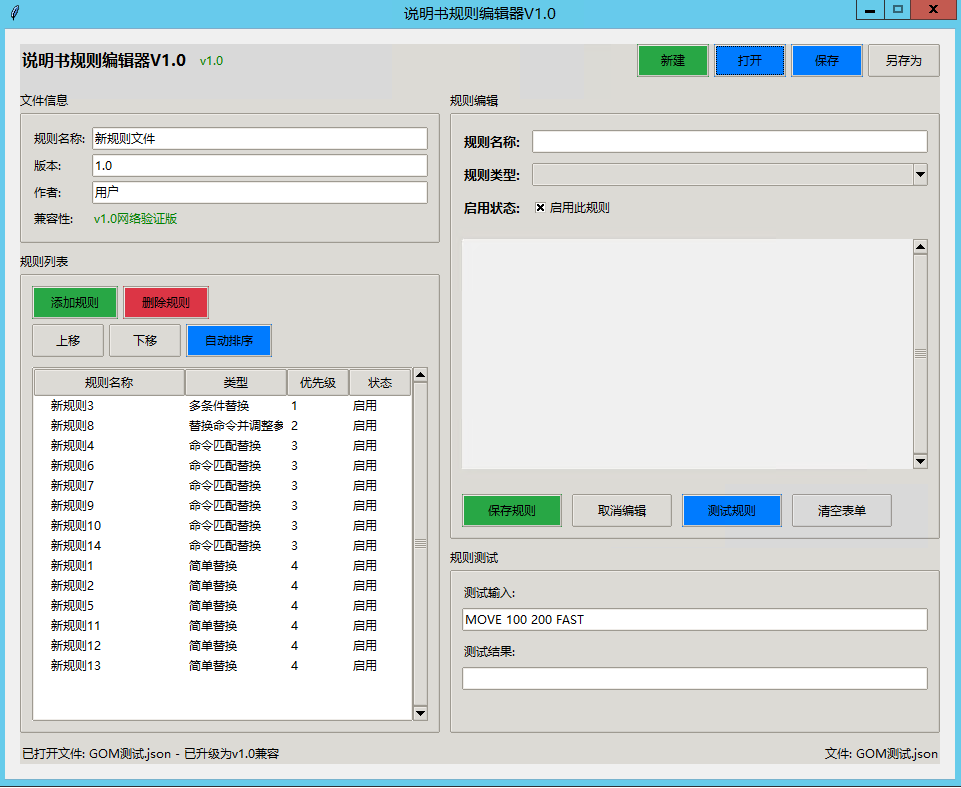Click the 自动排序 button

(x=228, y=341)
